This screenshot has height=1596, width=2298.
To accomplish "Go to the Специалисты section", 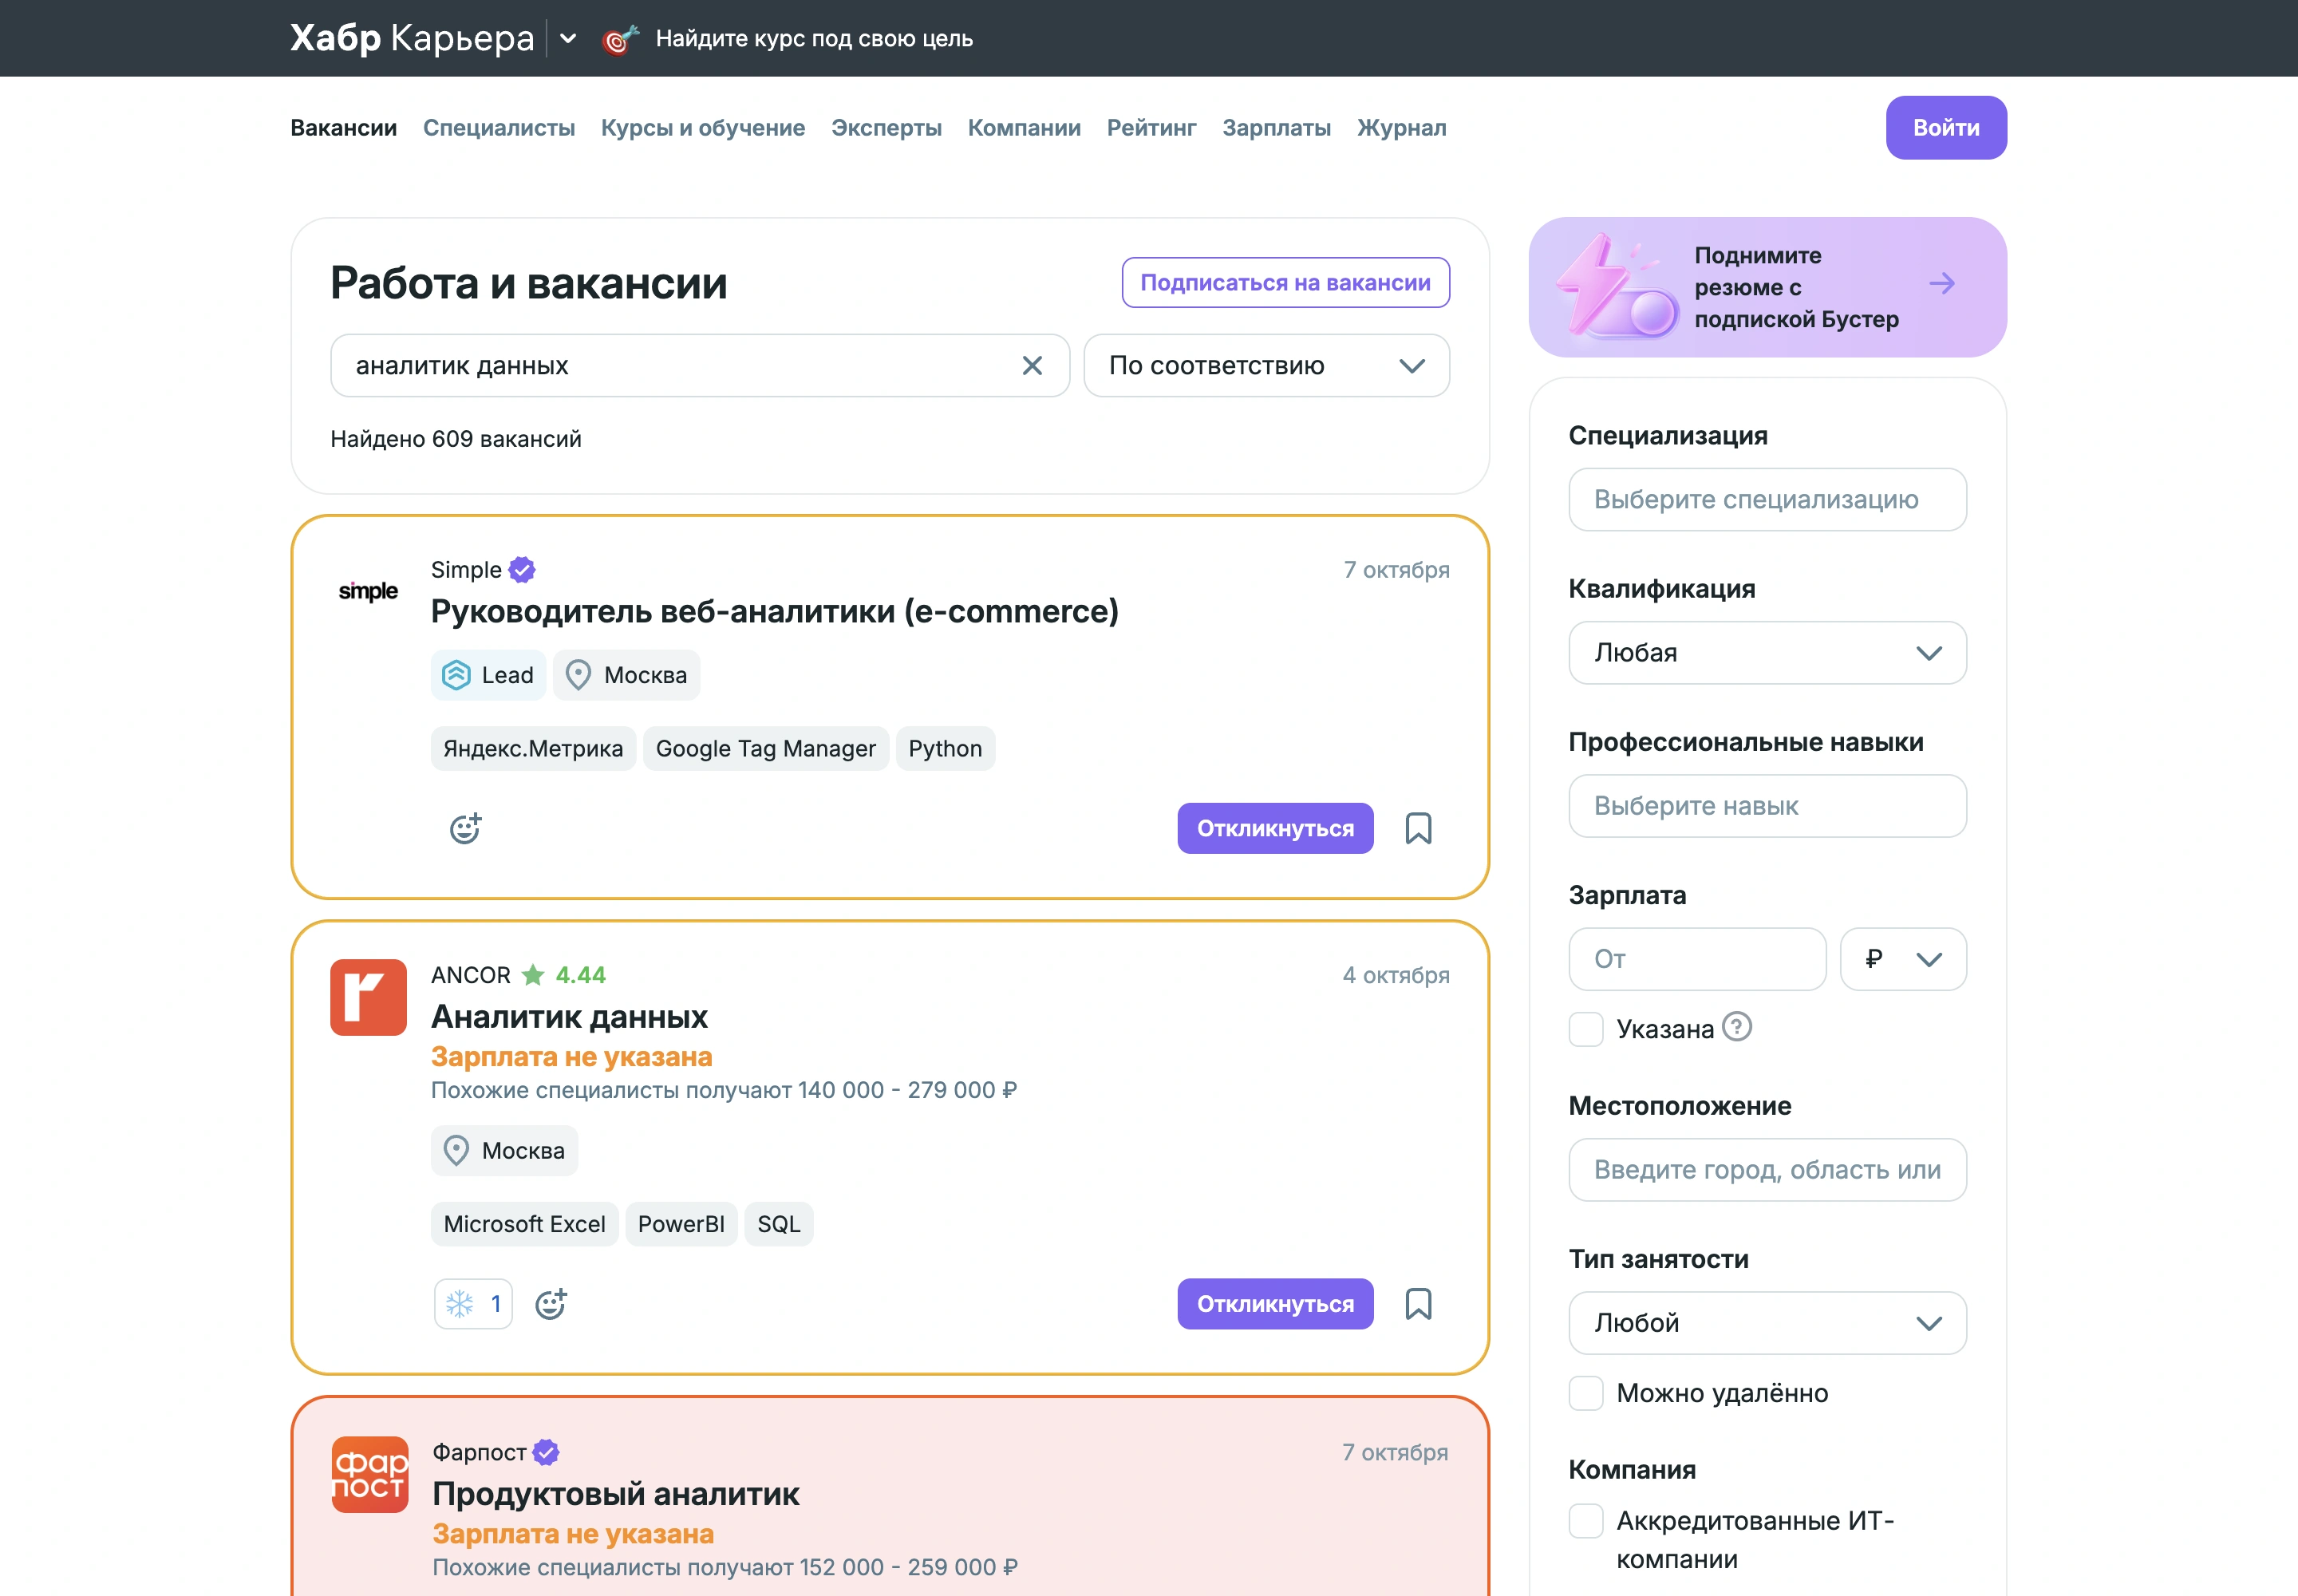I will click(x=499, y=128).
